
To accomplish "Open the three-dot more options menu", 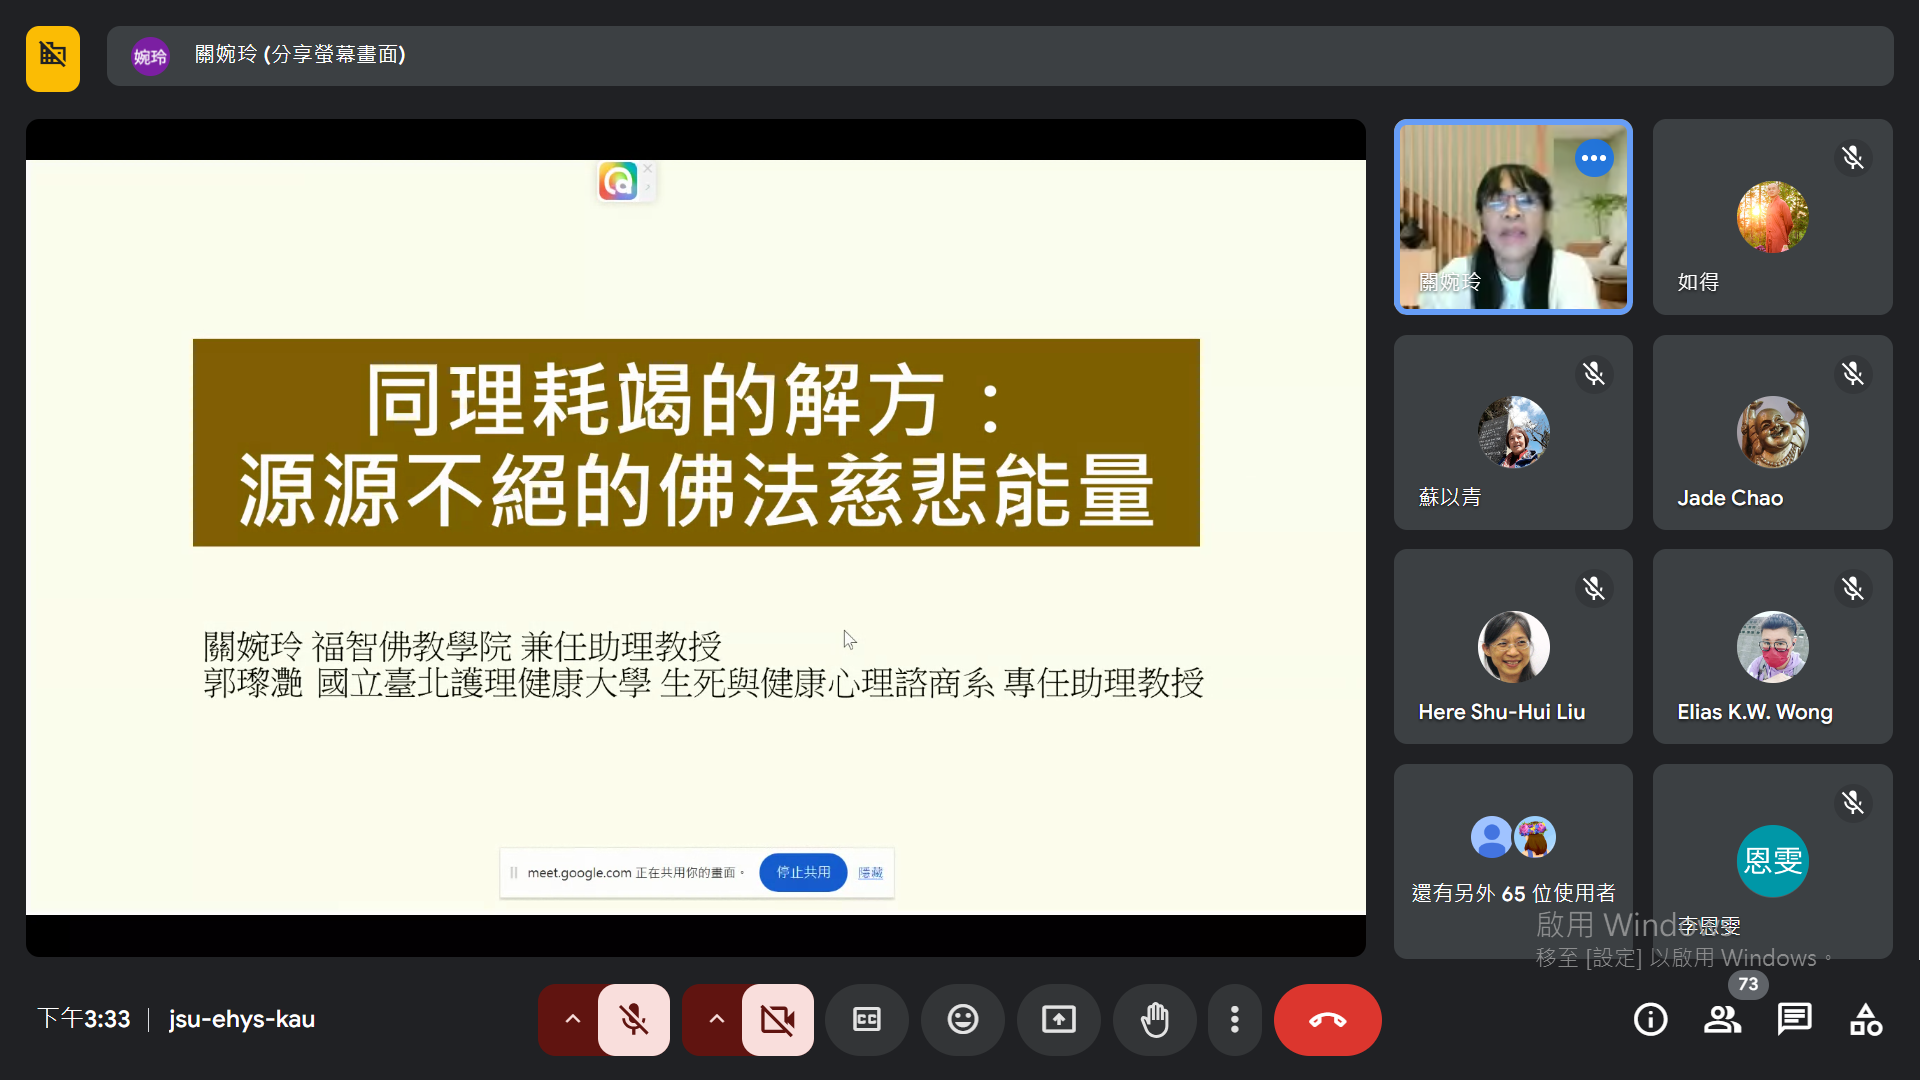I will point(1234,1019).
